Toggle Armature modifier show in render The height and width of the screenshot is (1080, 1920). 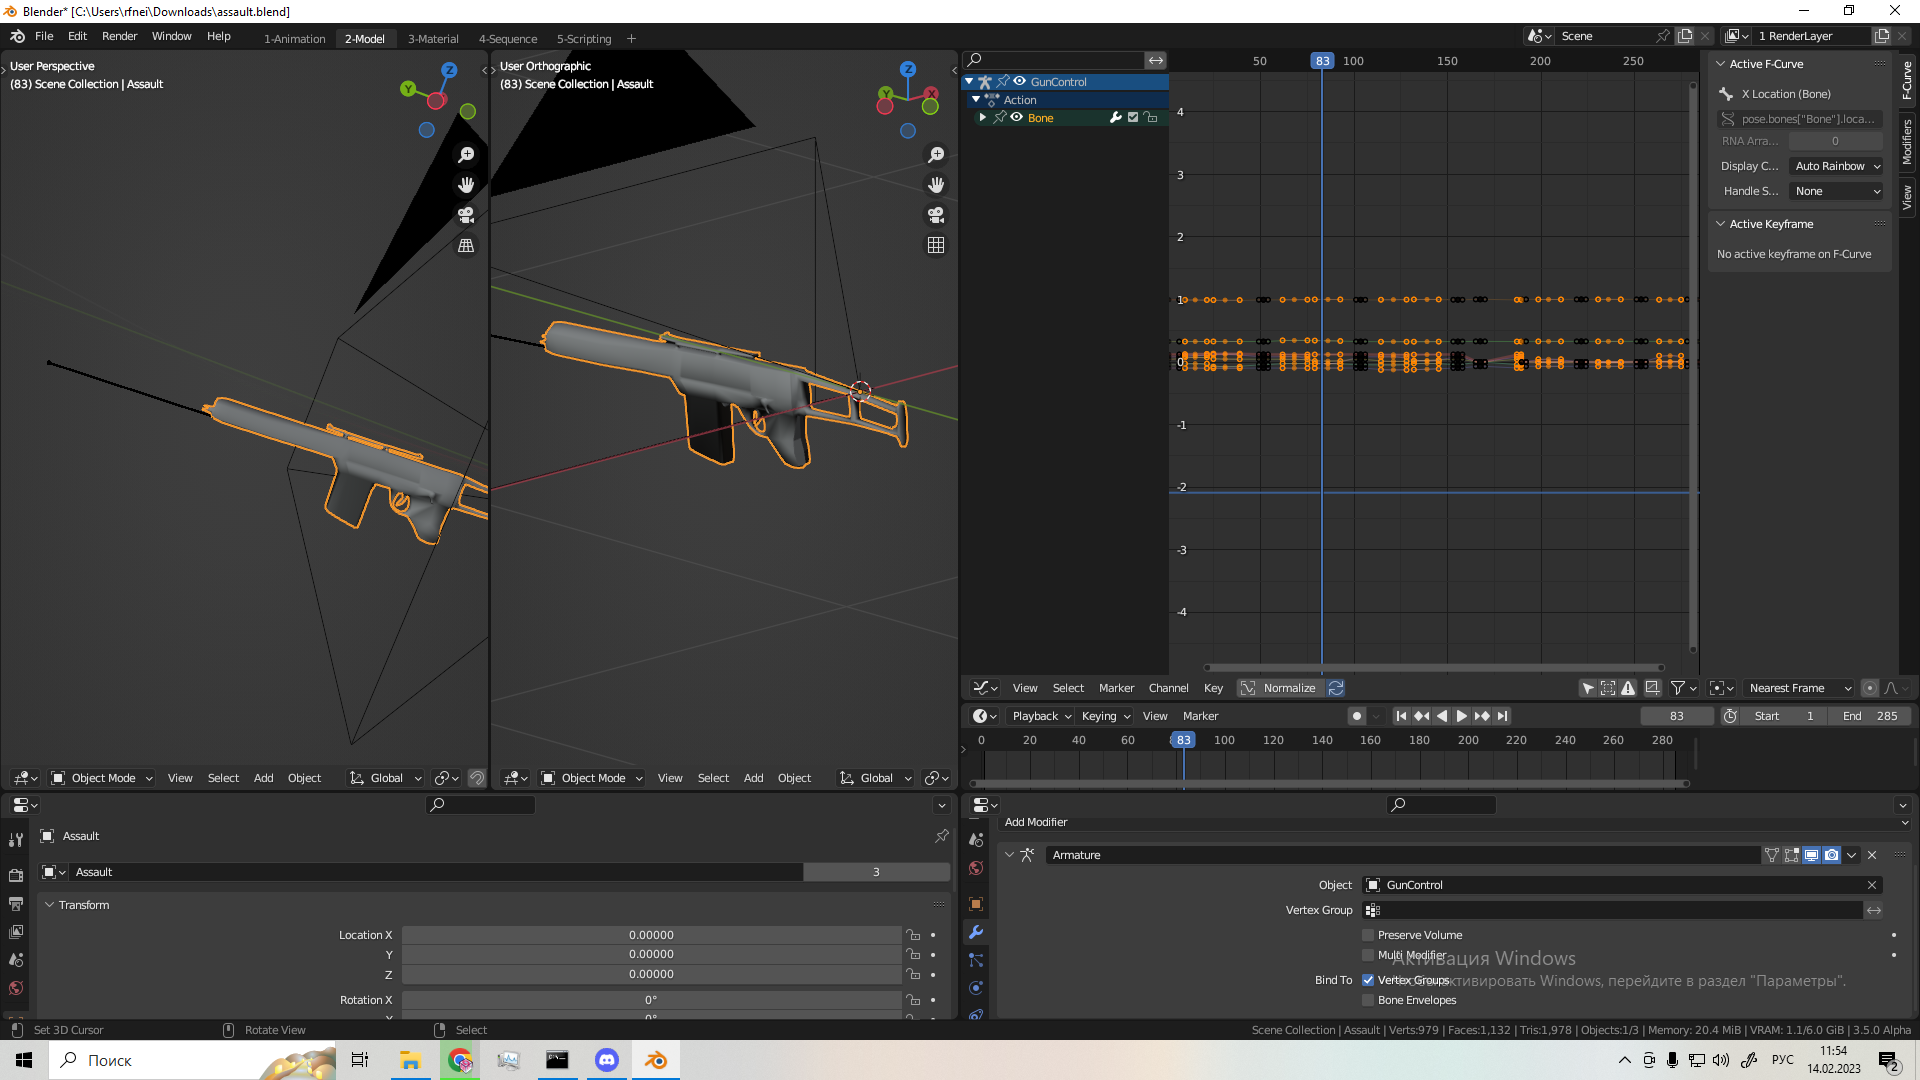(x=1831, y=855)
